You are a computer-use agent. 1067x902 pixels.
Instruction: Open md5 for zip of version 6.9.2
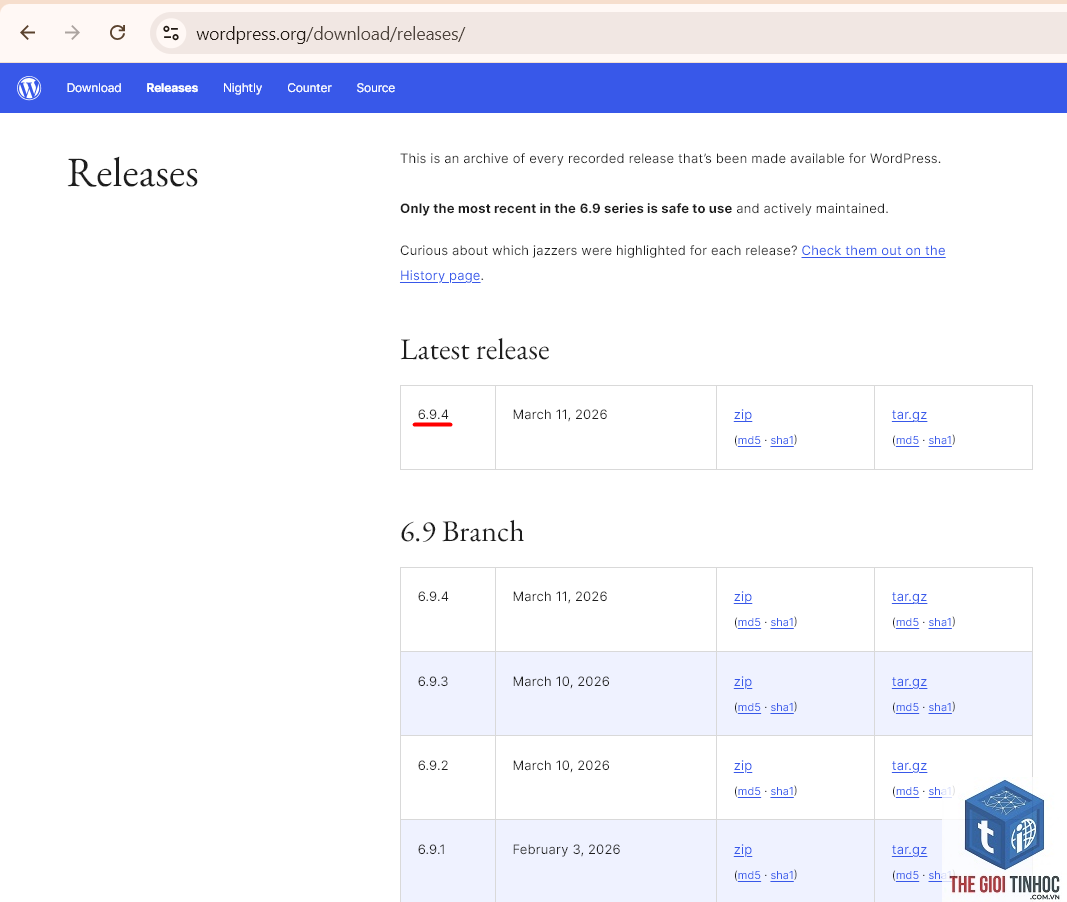749,792
